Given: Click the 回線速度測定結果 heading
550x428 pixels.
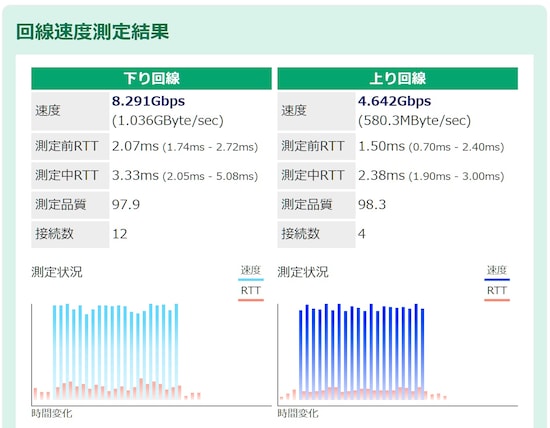Looking at the screenshot, I should click(x=93, y=32).
